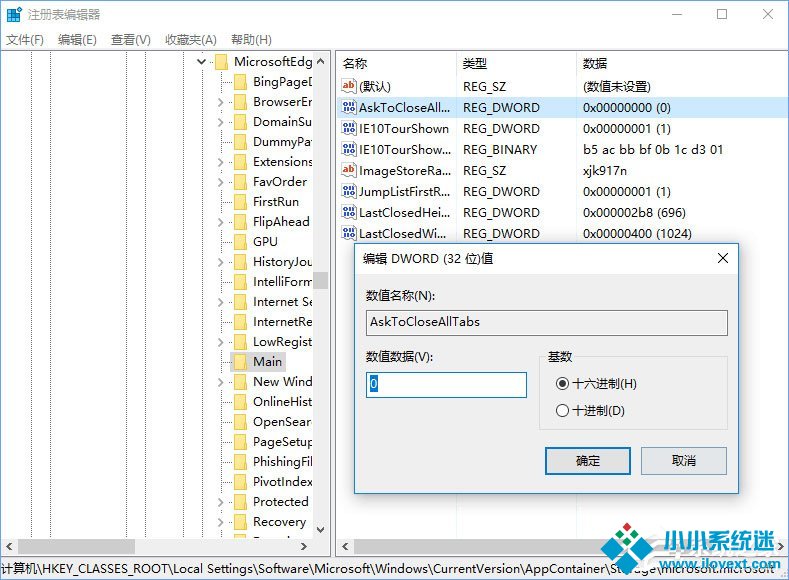Click the DWORD icon beside LastClosedHei
789x580 pixels.
click(349, 212)
